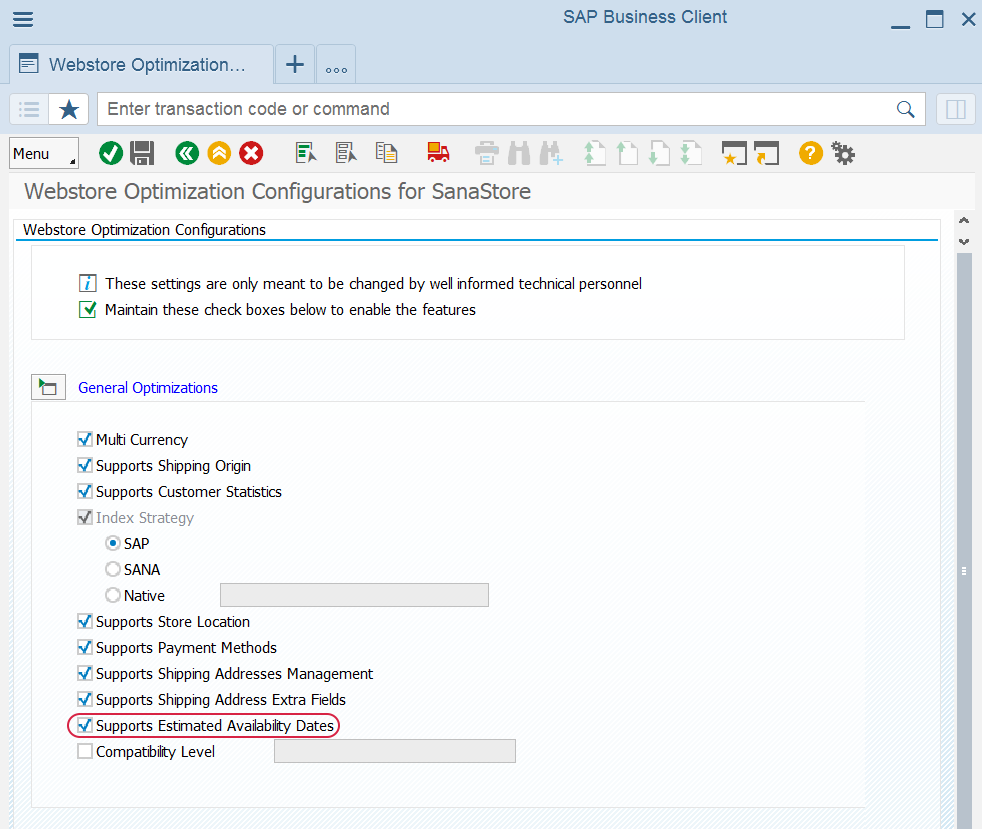The width and height of the screenshot is (982, 829).
Task: Go to last page icon
Action: tap(691, 153)
